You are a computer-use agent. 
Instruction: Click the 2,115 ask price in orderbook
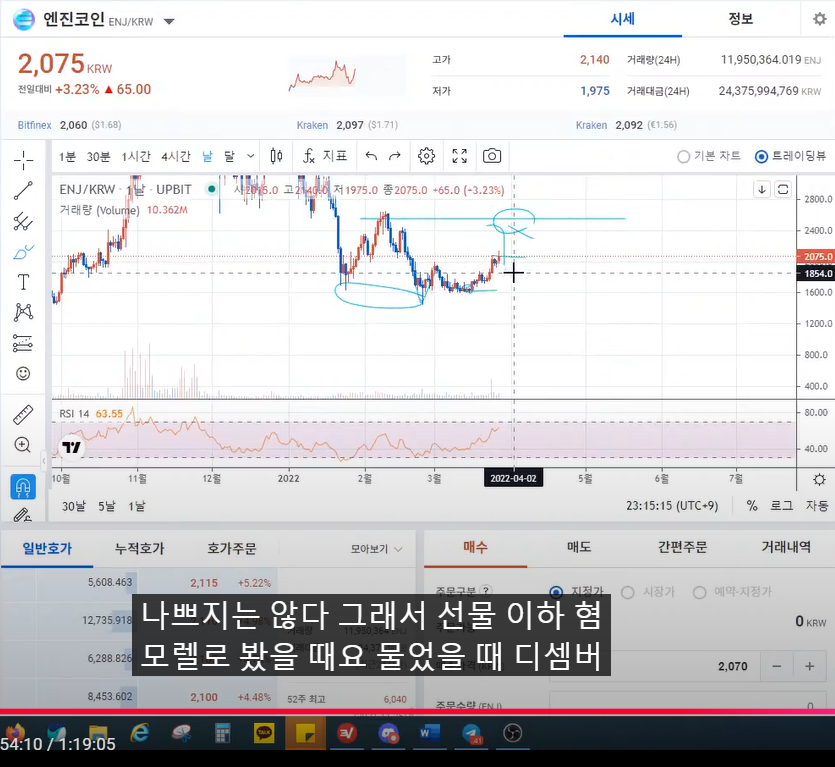(x=204, y=583)
